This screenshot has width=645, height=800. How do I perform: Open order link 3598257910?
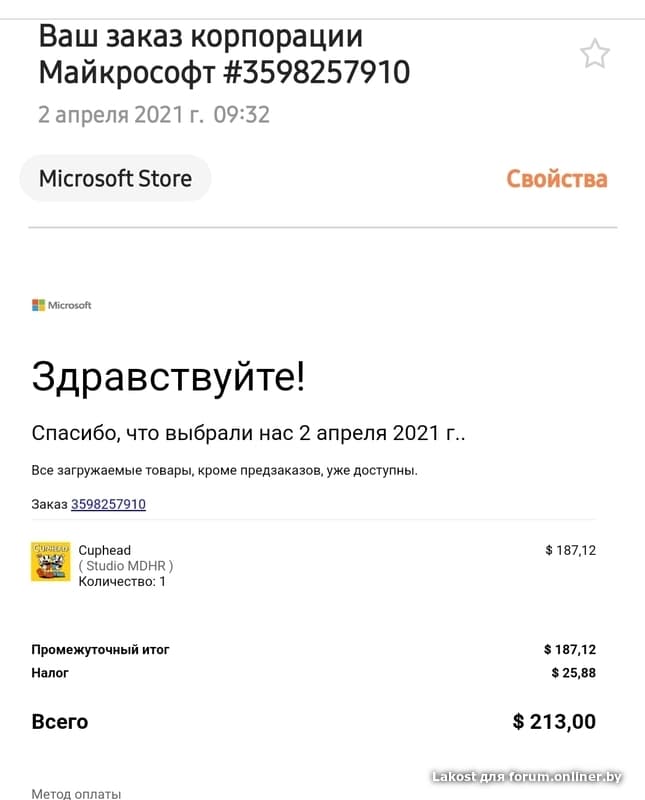pos(108,504)
